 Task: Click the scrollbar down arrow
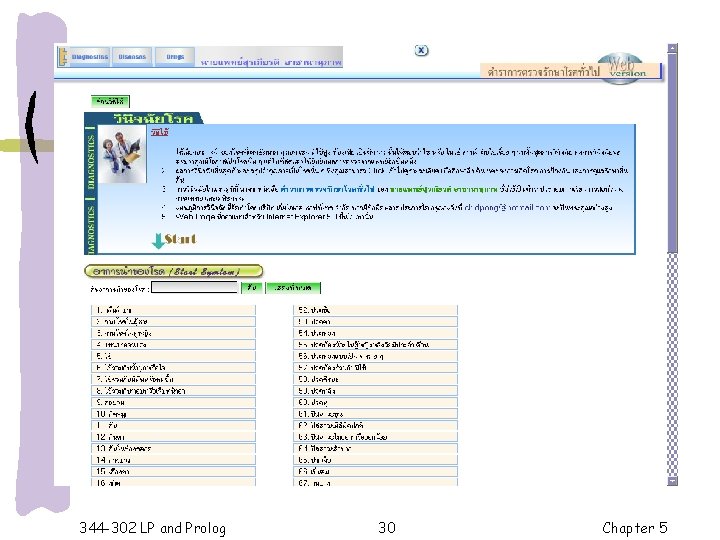[x=672, y=481]
